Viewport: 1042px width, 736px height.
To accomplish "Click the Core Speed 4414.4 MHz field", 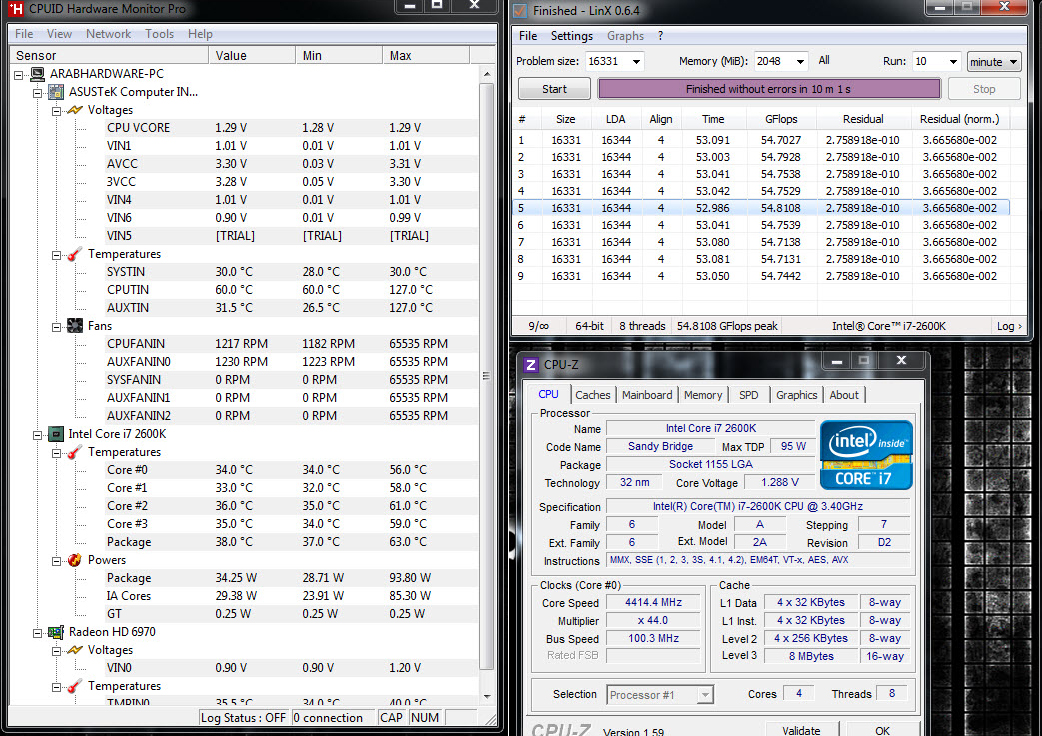I will tap(653, 602).
